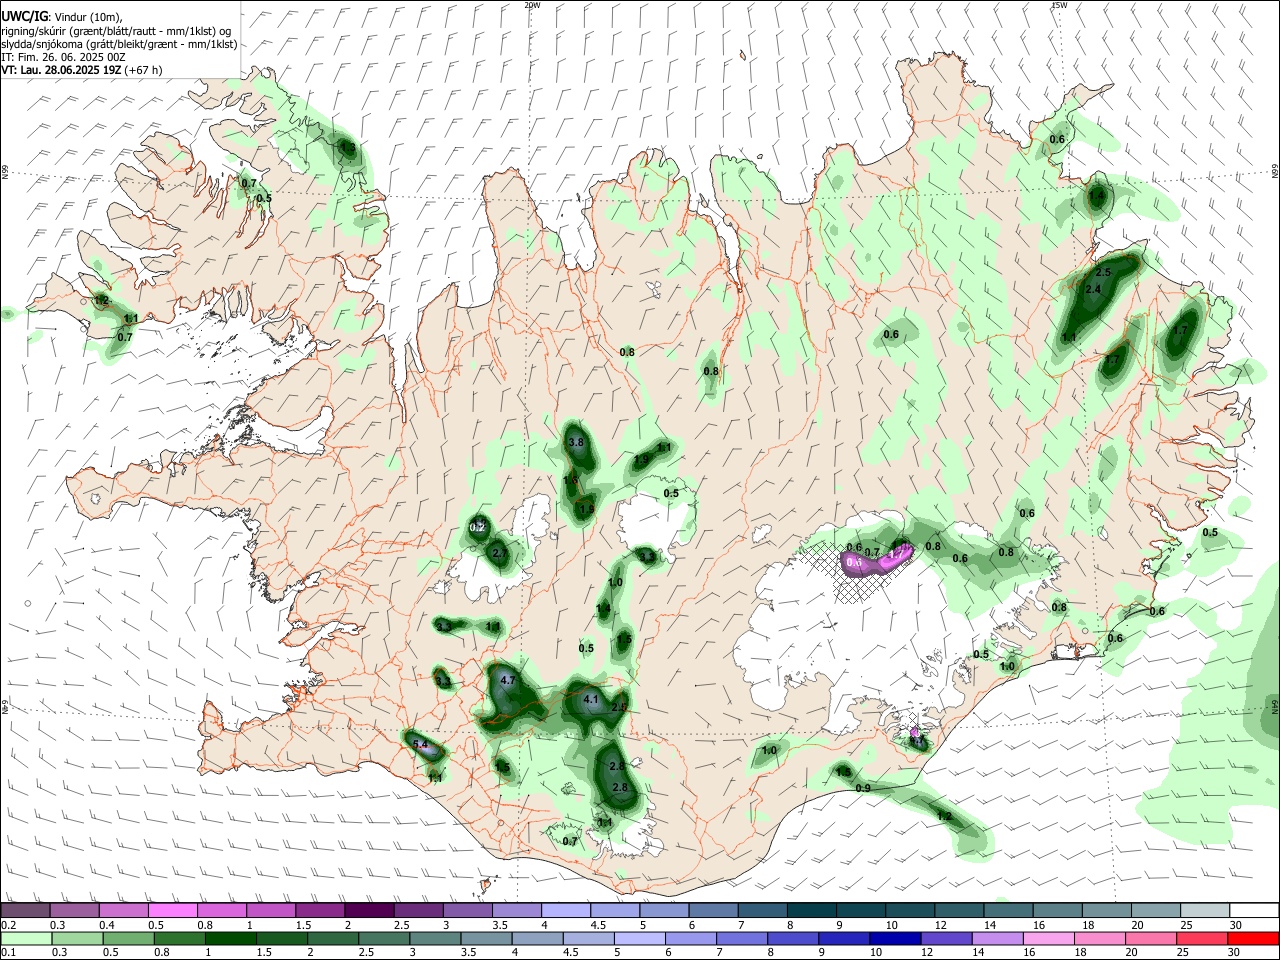Click the 'UWC/IG: Vindur (10m)' title text

(x=62, y=17)
